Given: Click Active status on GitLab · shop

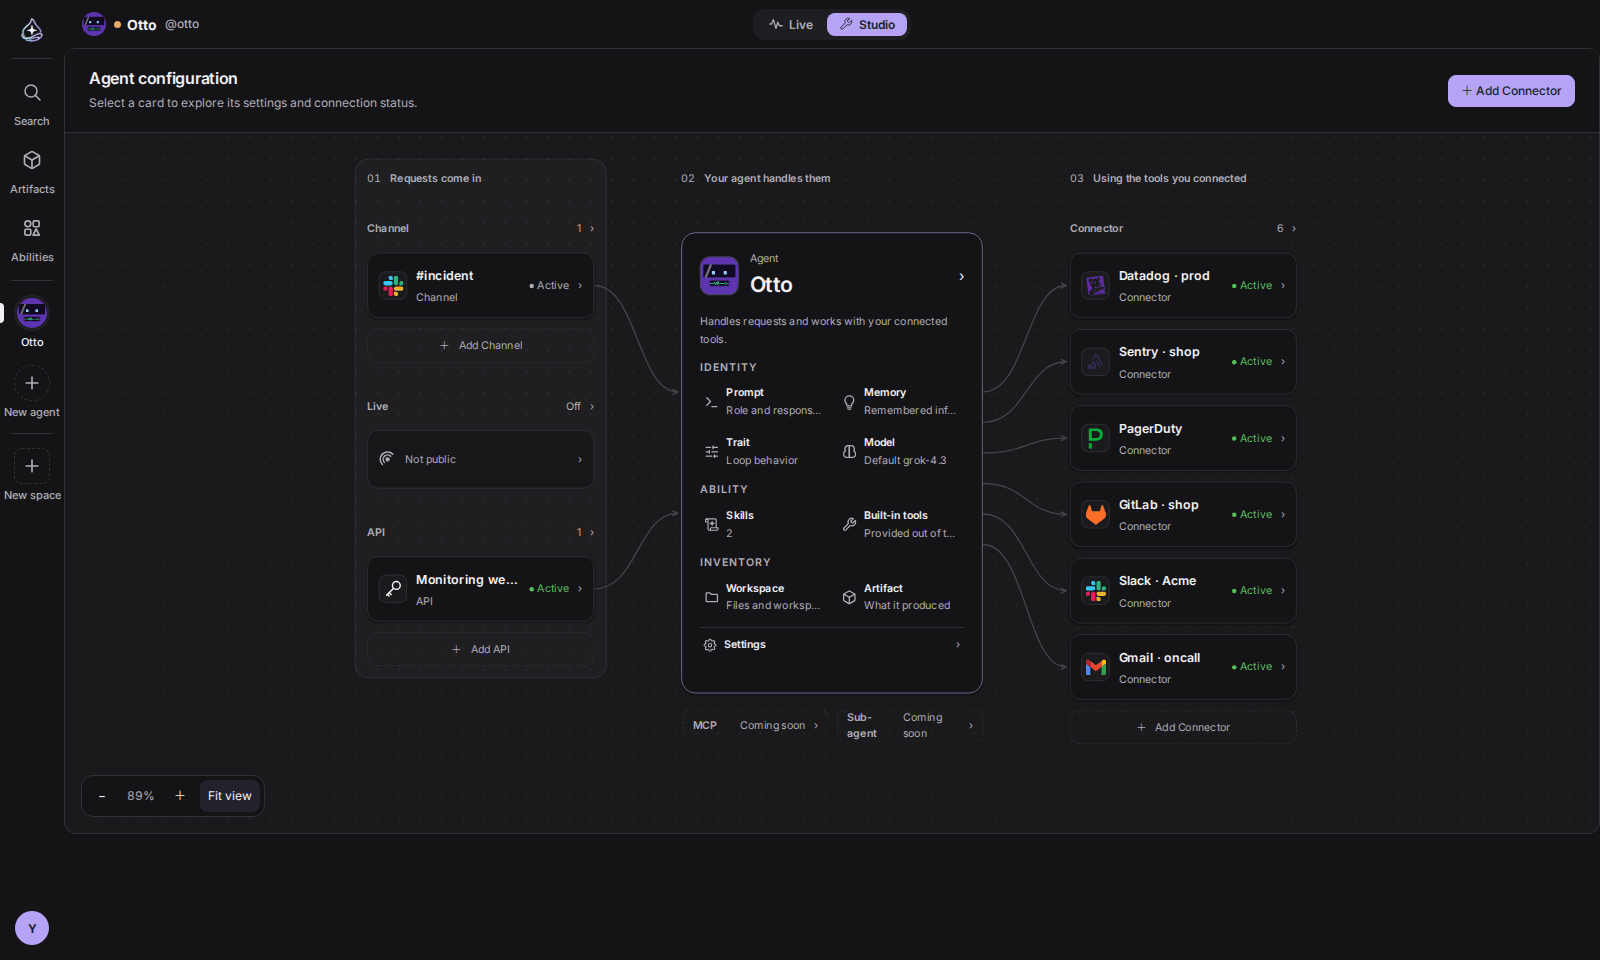Looking at the screenshot, I should coord(1252,515).
